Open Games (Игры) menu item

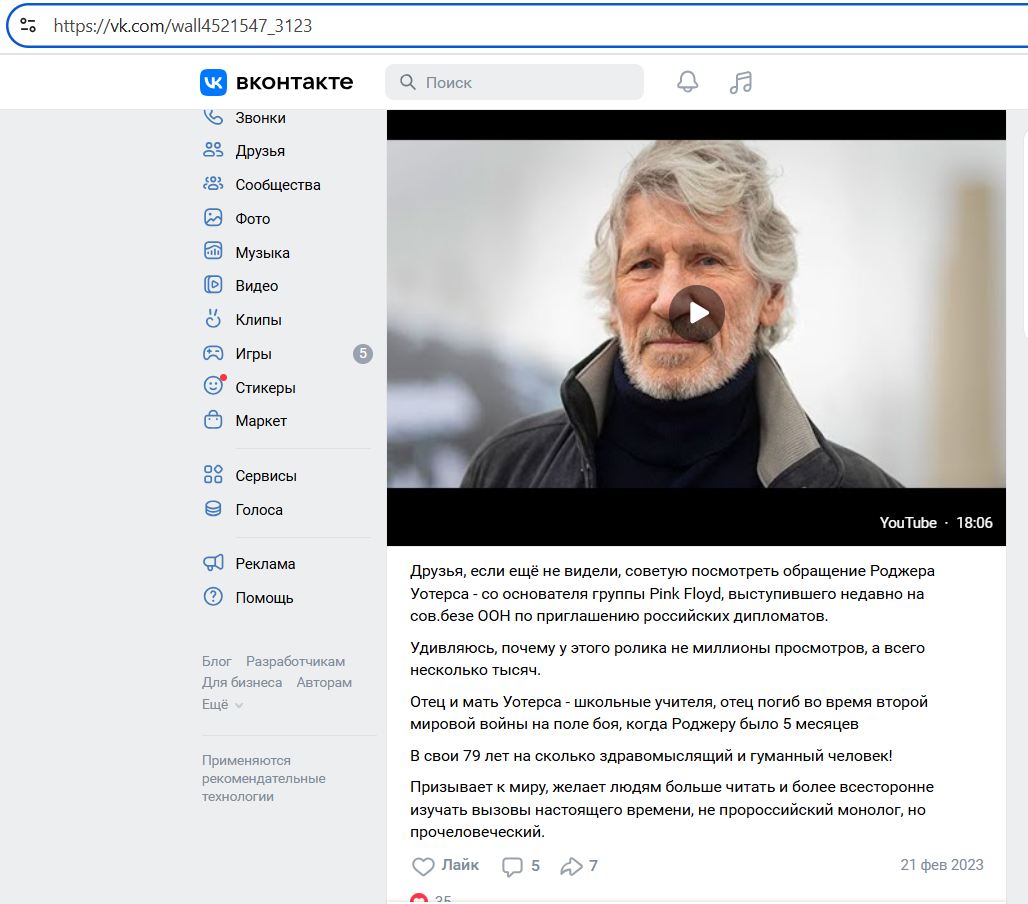coord(253,353)
